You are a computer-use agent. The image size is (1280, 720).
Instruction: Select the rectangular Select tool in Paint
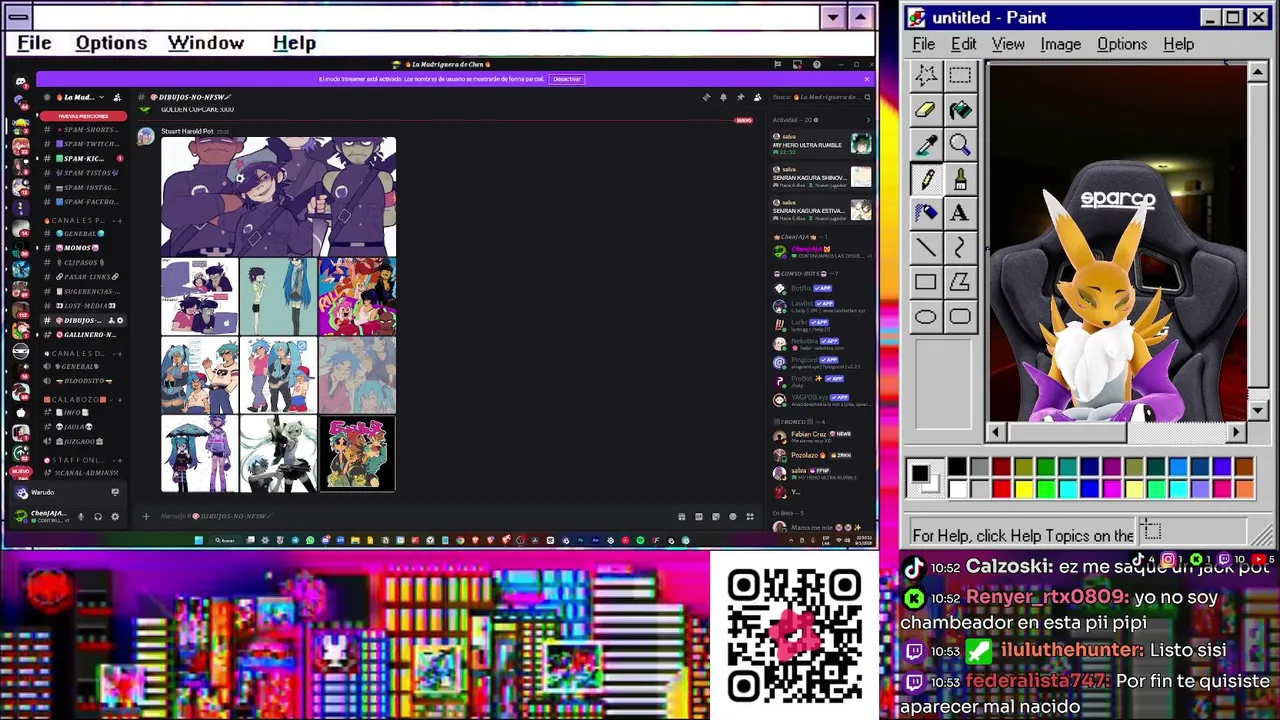click(x=960, y=76)
